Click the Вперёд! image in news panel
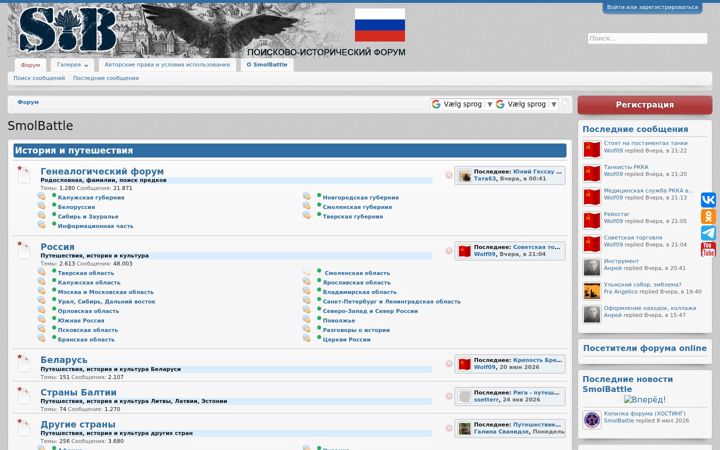The image size is (720, 450). click(x=645, y=400)
